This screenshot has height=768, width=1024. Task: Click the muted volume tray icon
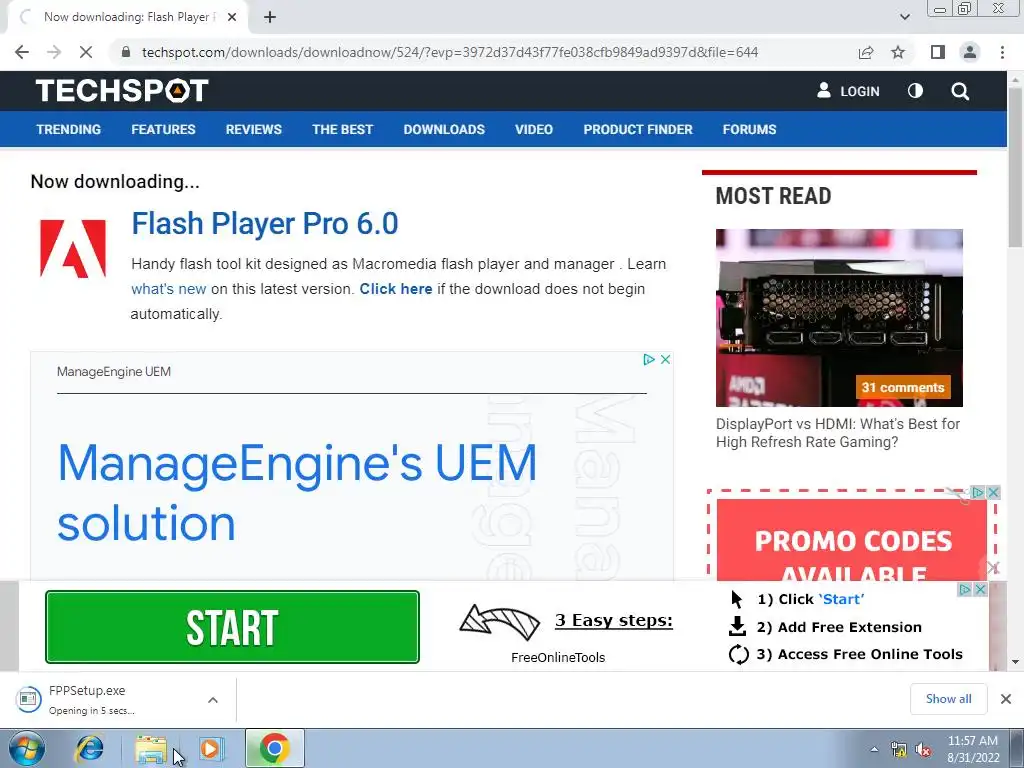923,750
